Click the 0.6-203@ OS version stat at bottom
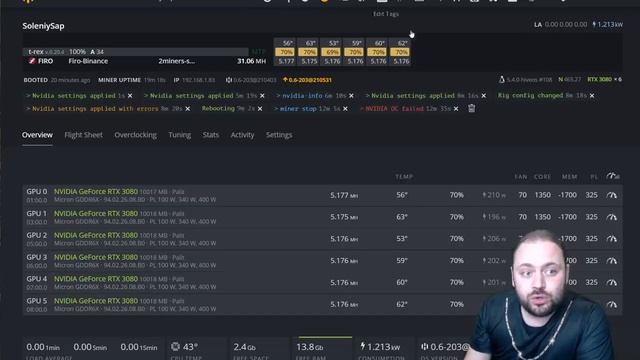640x360 pixels. coord(445,347)
